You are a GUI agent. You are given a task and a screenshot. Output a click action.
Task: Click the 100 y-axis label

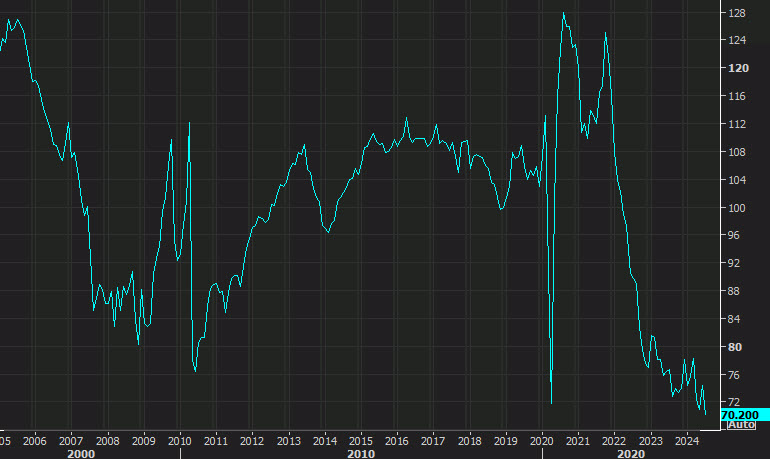[x=737, y=208]
